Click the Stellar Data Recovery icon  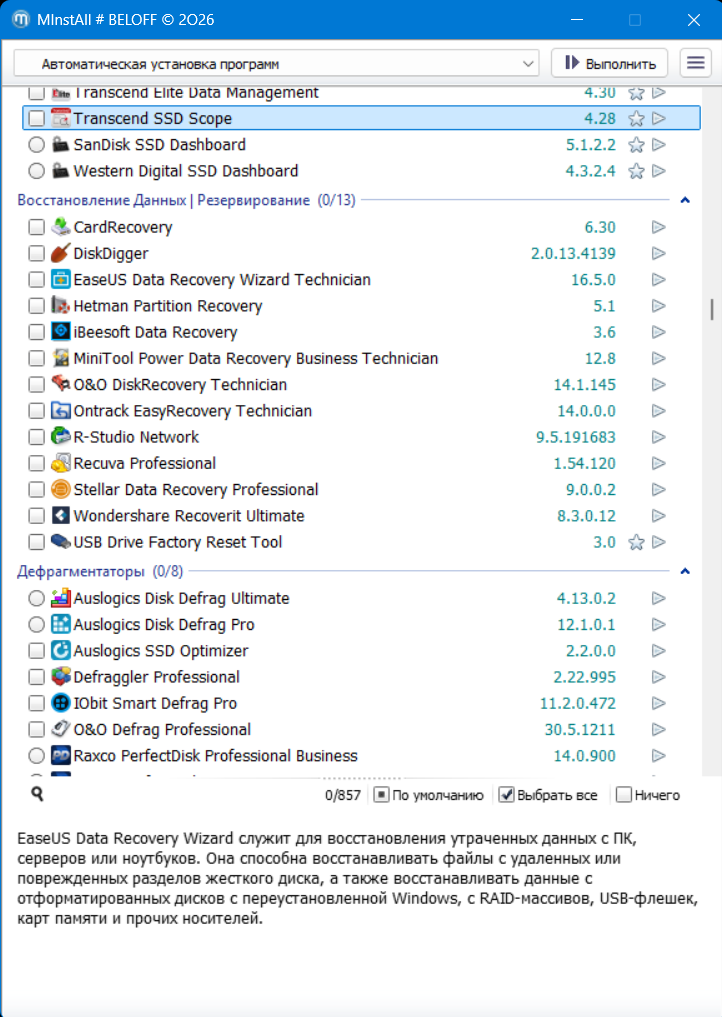point(60,490)
